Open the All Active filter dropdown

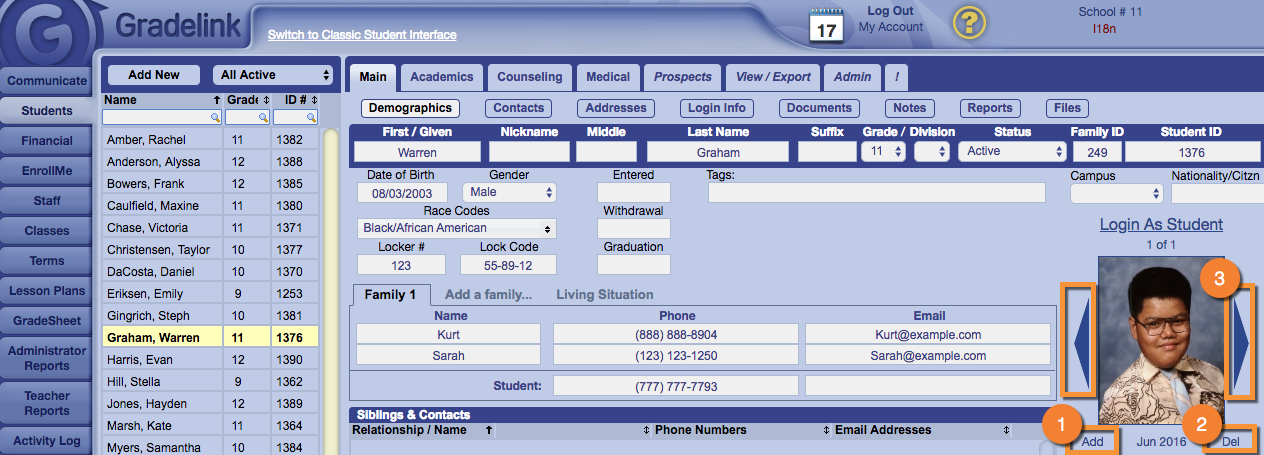[x=273, y=75]
